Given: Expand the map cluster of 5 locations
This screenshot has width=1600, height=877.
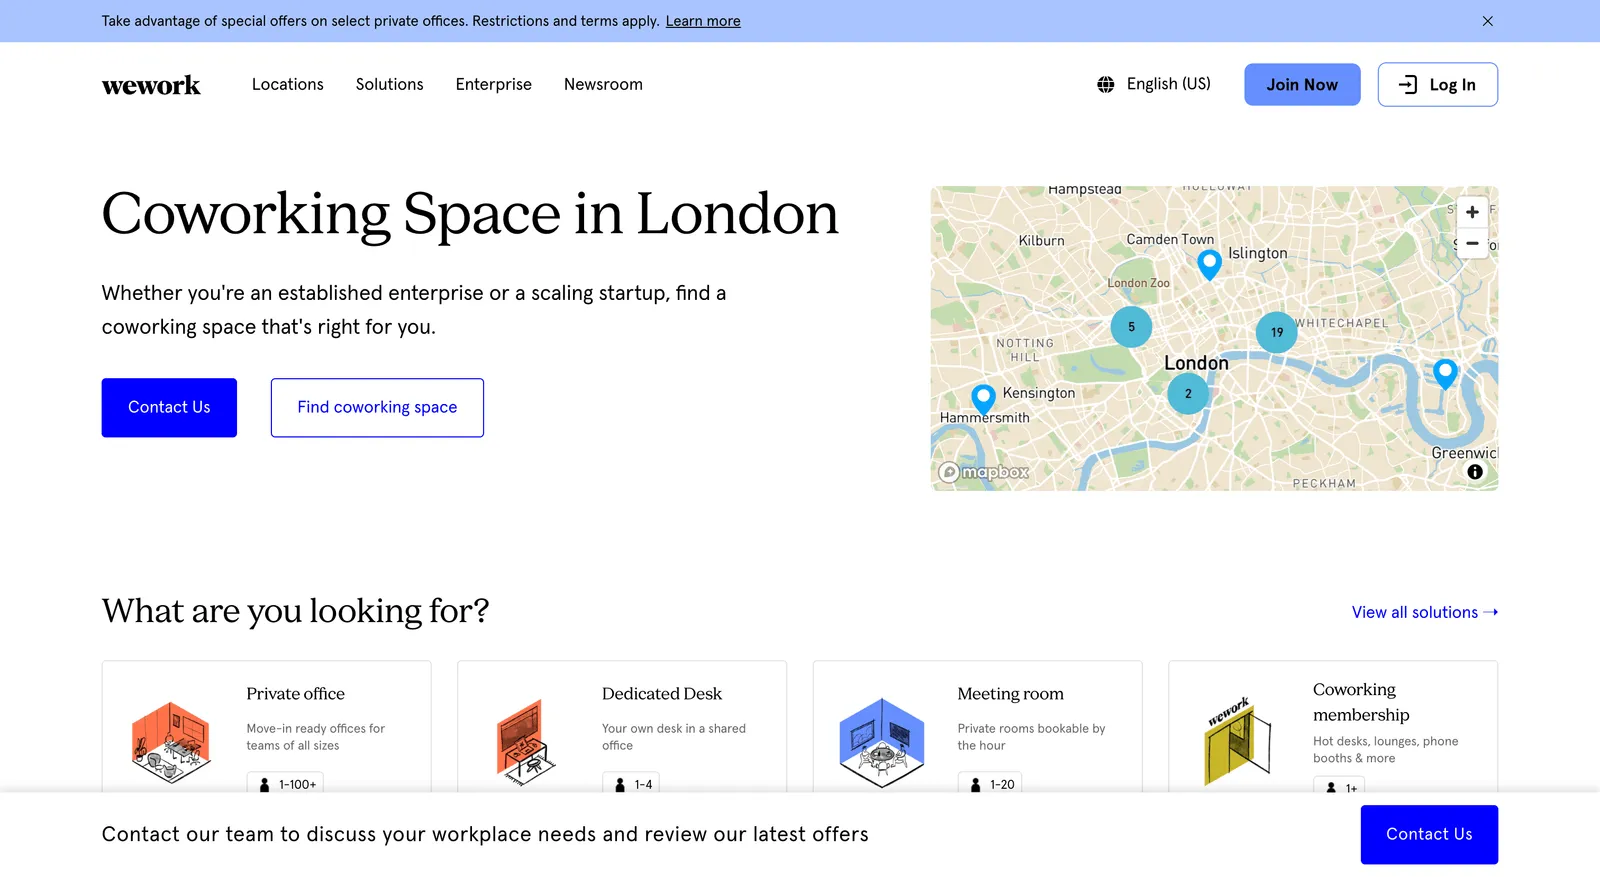Looking at the screenshot, I should (1131, 327).
